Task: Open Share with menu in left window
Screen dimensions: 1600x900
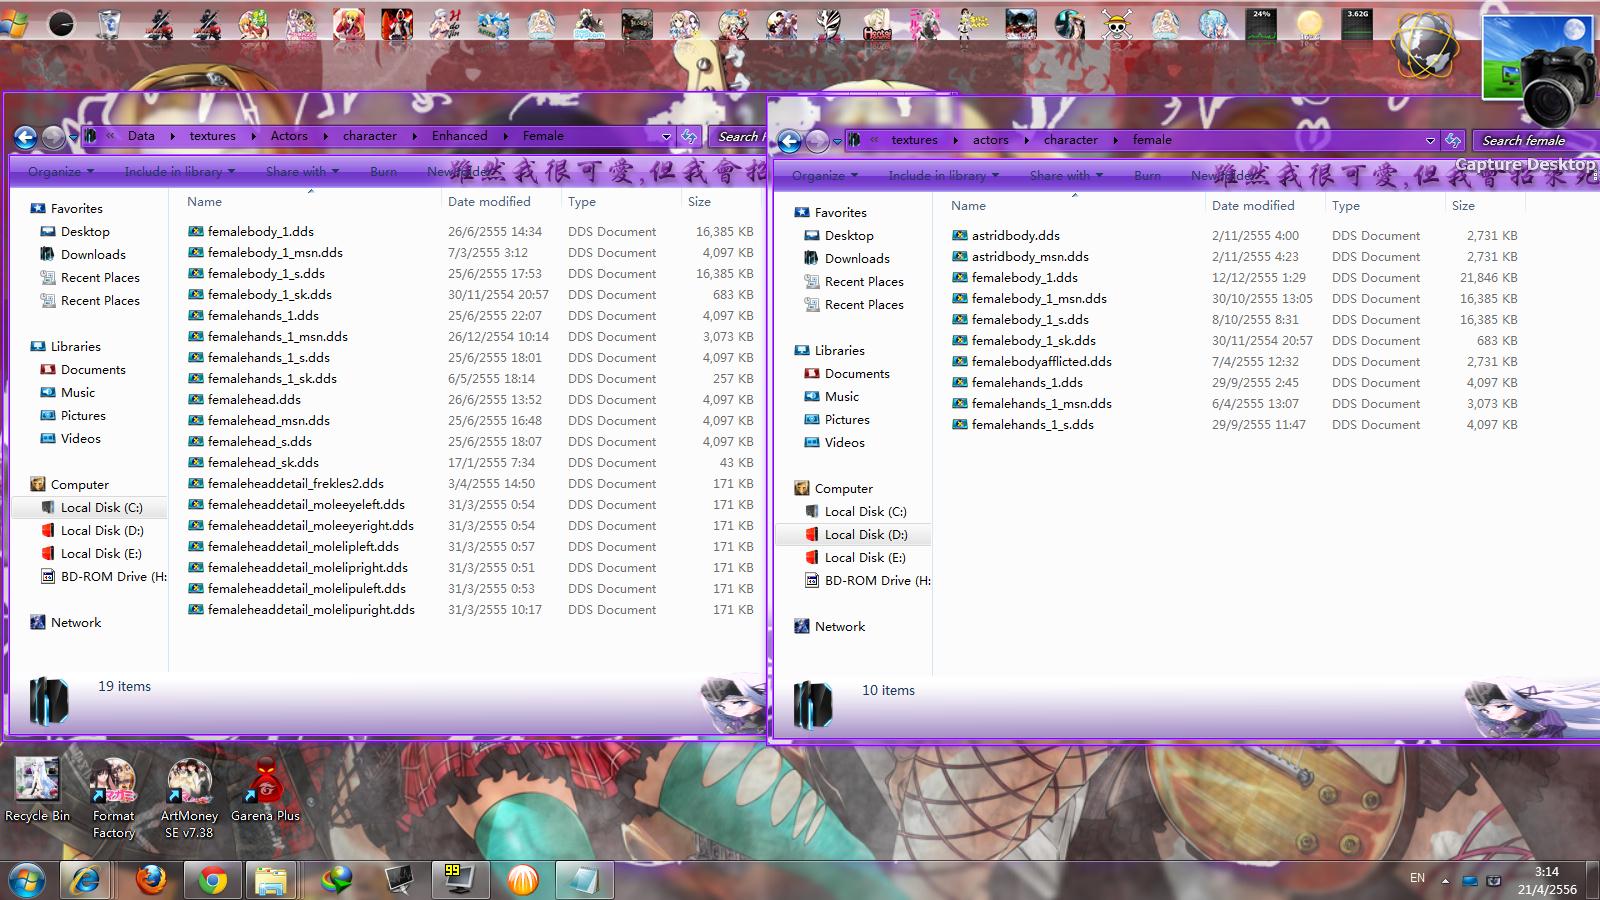Action: coord(302,172)
